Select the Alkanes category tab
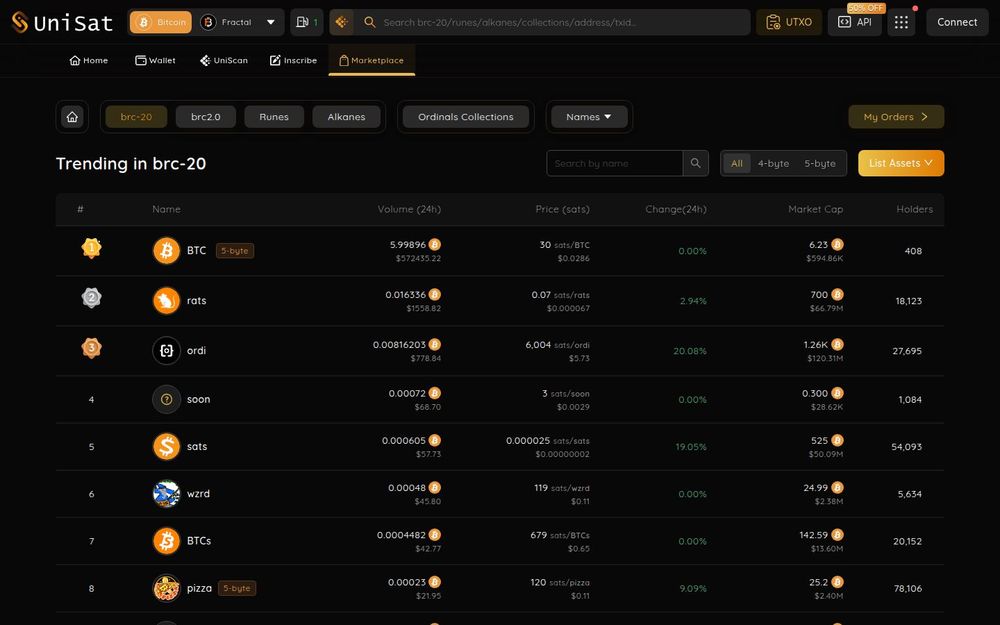The image size is (1000, 625). (x=346, y=117)
